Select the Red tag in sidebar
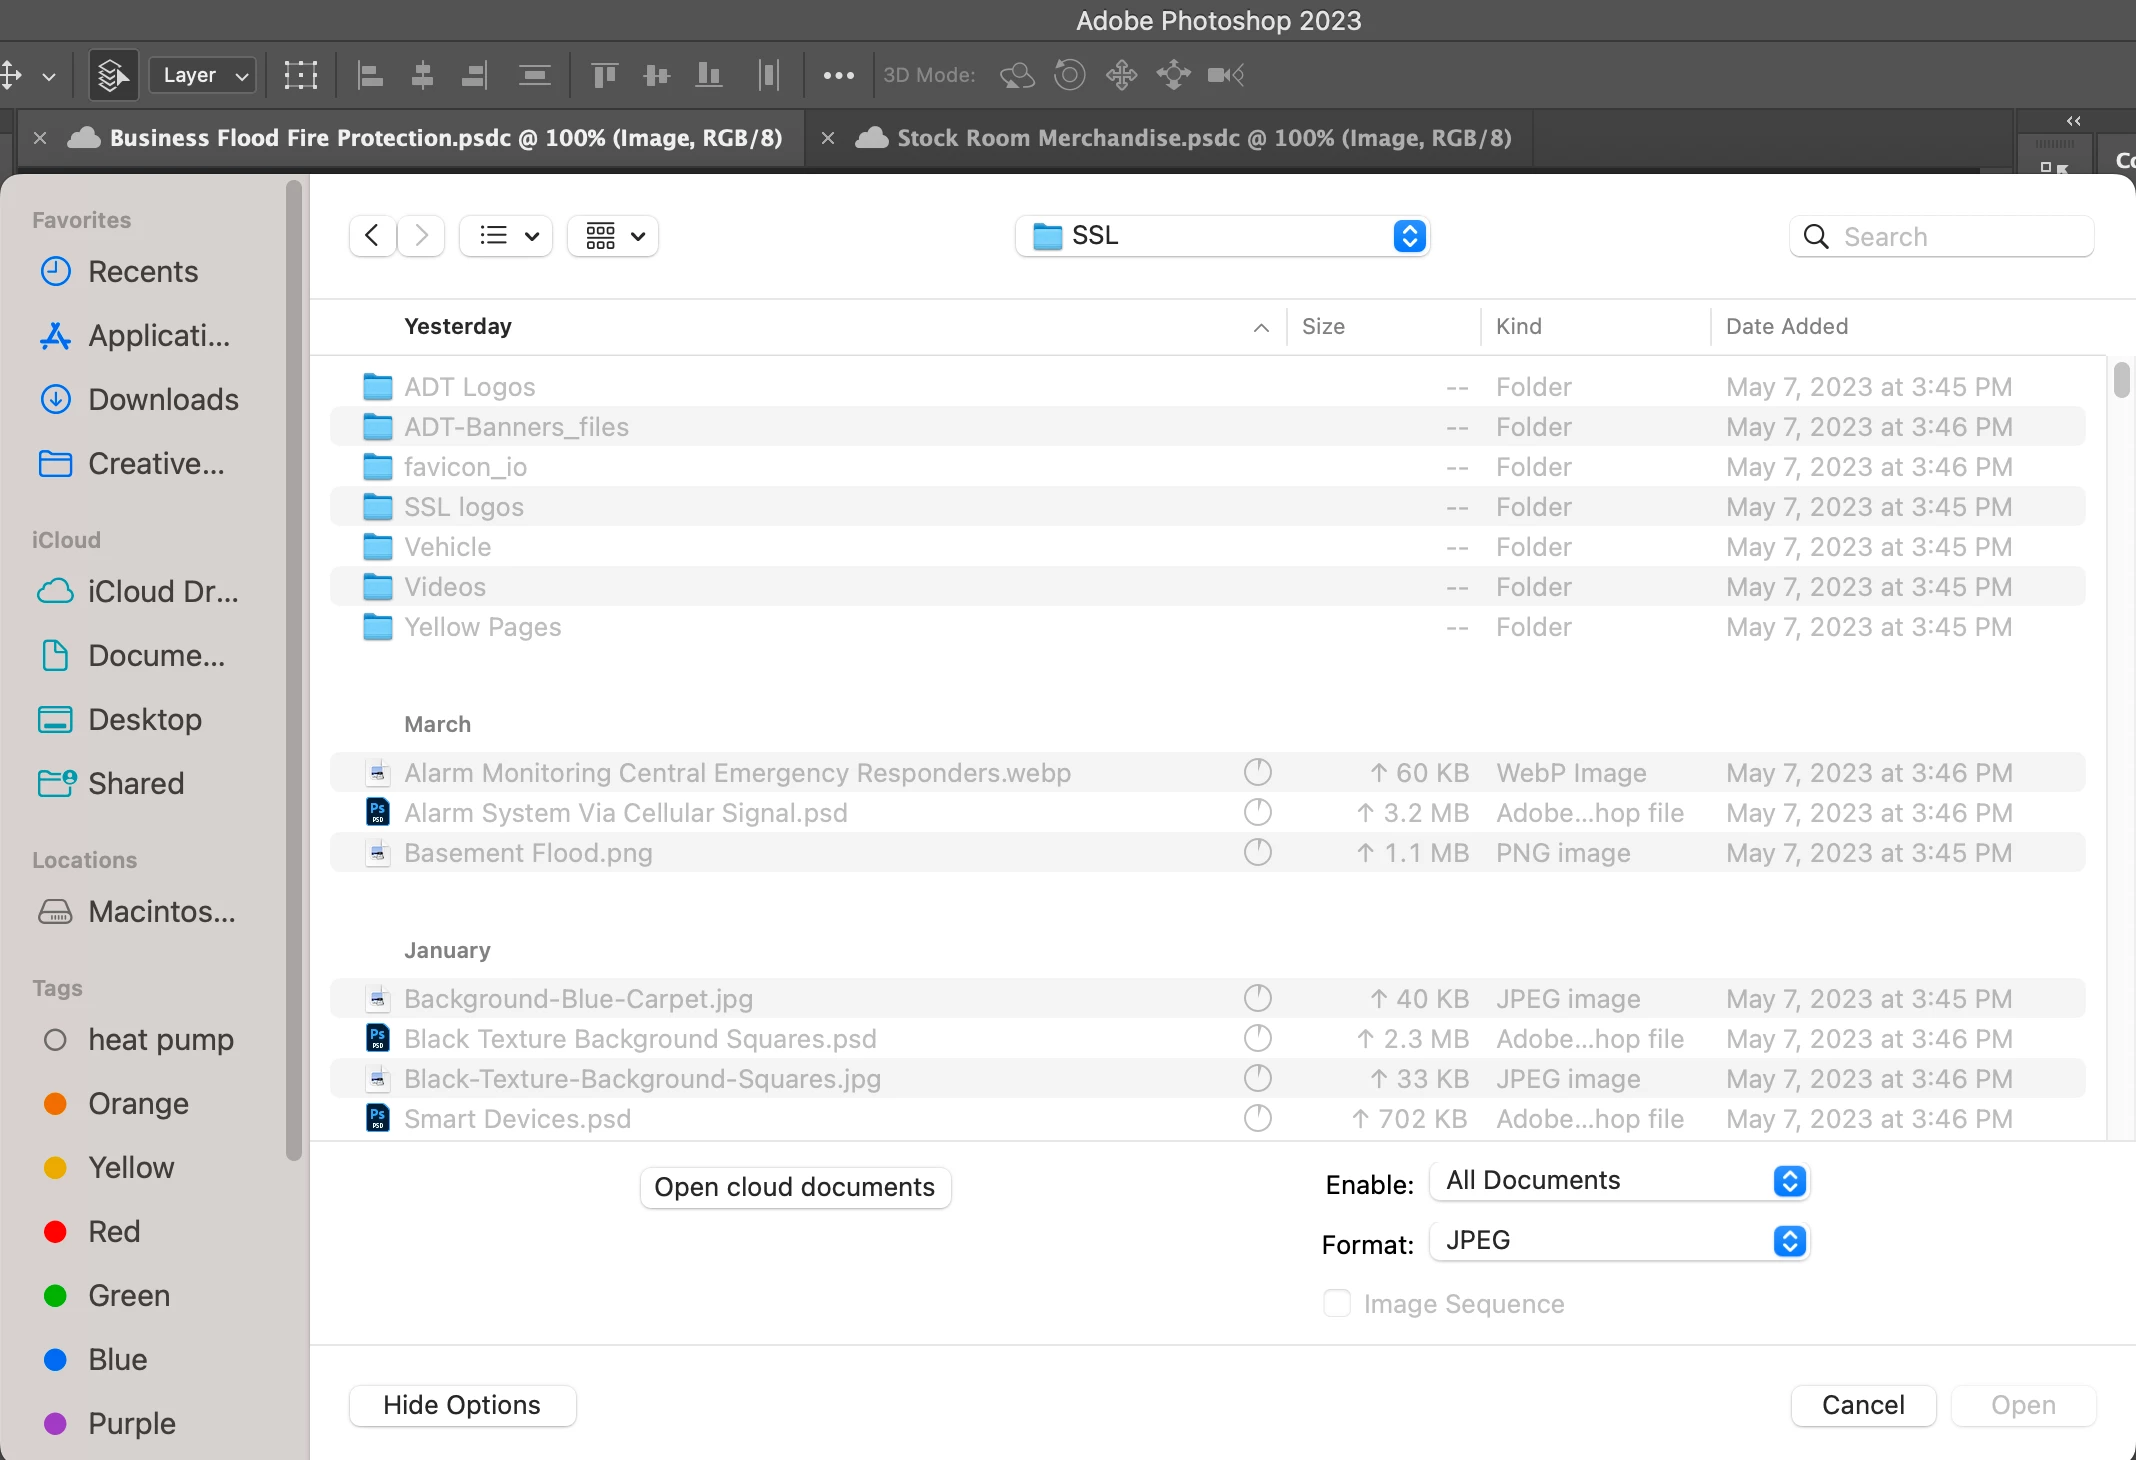 pyautogui.click(x=114, y=1231)
